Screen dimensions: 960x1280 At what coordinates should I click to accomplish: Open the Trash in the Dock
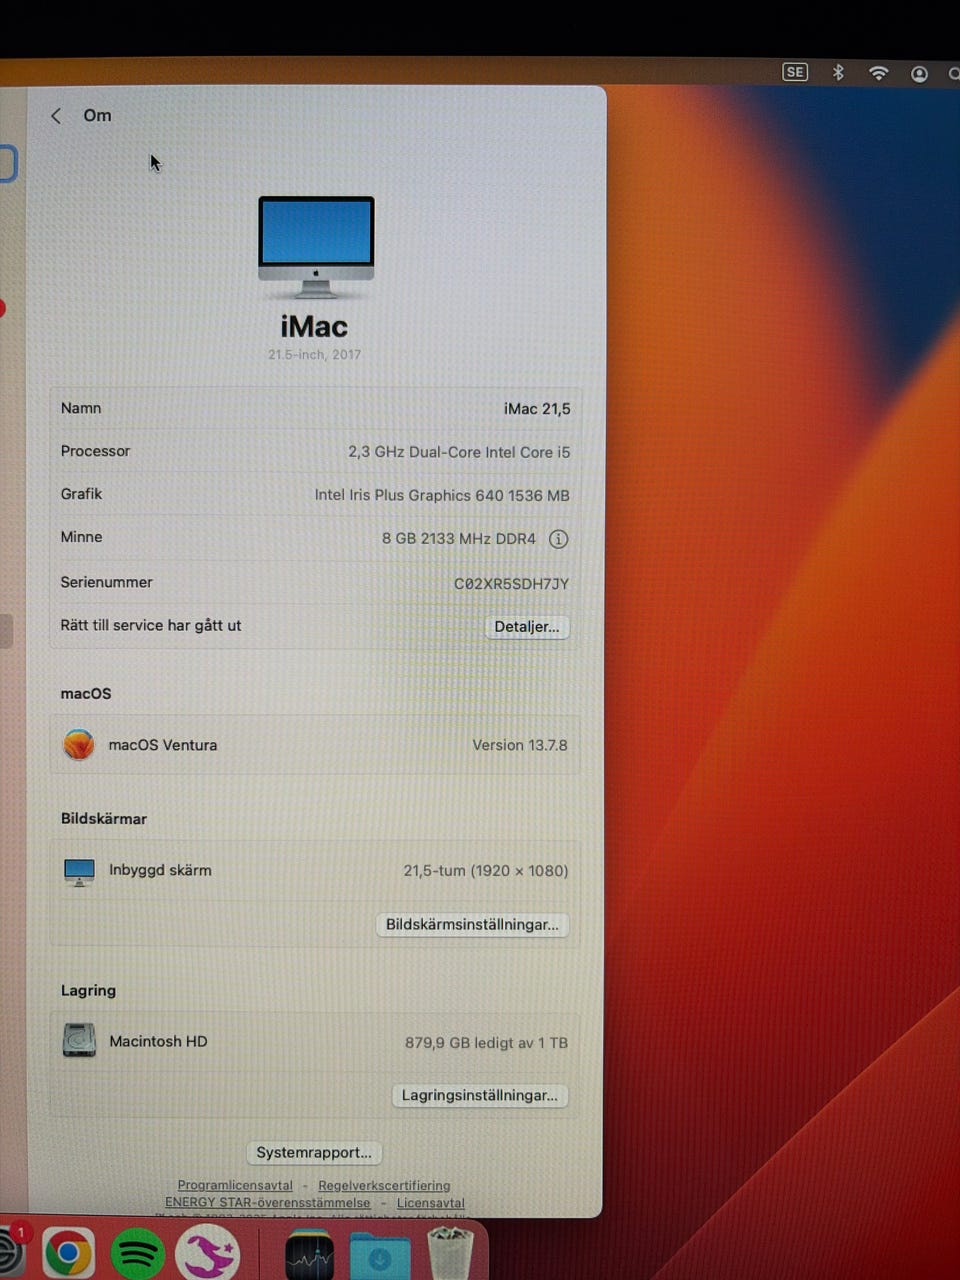(x=450, y=1254)
